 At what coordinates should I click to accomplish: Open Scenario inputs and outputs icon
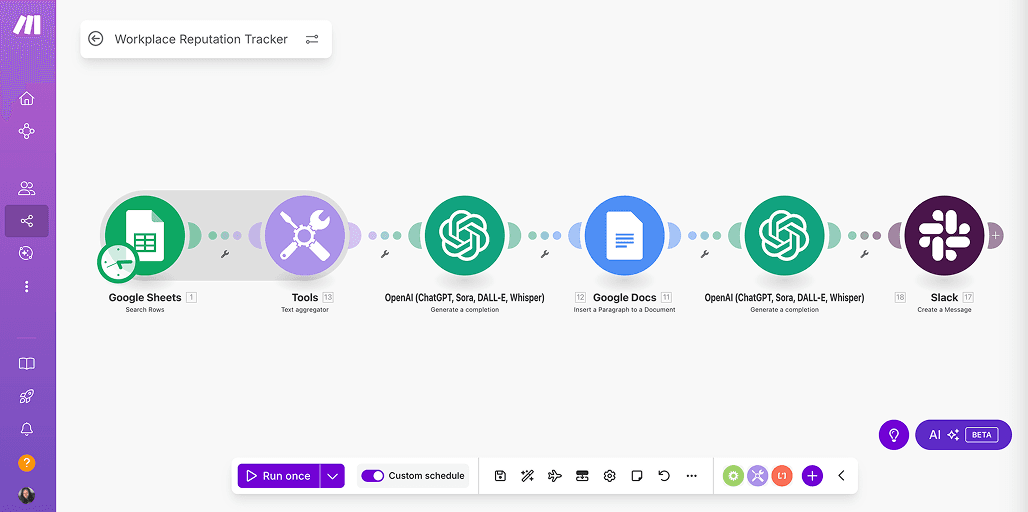[582, 476]
